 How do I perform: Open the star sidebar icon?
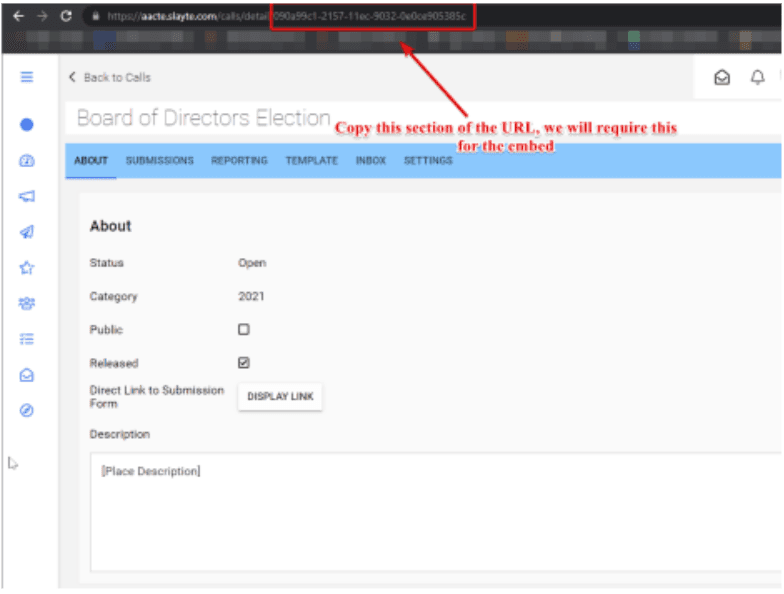click(x=26, y=268)
